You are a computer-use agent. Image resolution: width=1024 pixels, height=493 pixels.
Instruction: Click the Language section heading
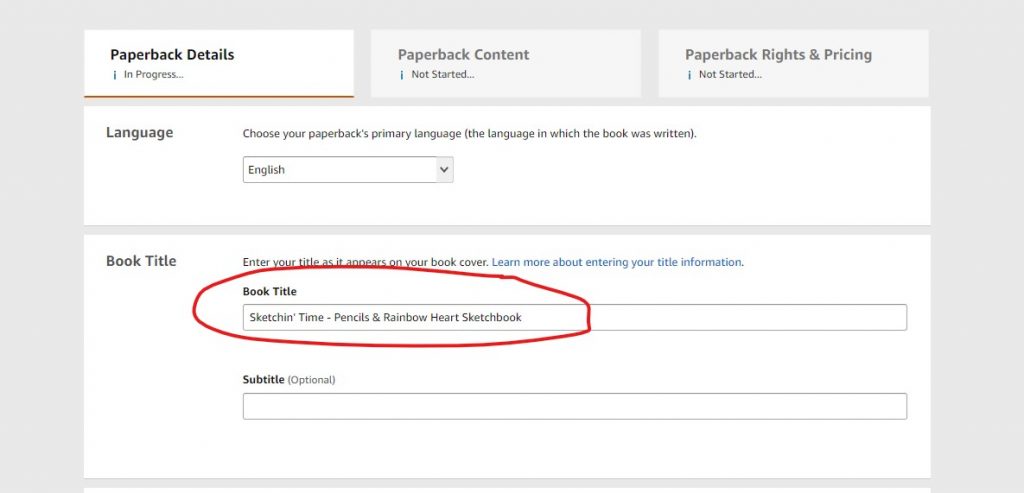click(140, 133)
